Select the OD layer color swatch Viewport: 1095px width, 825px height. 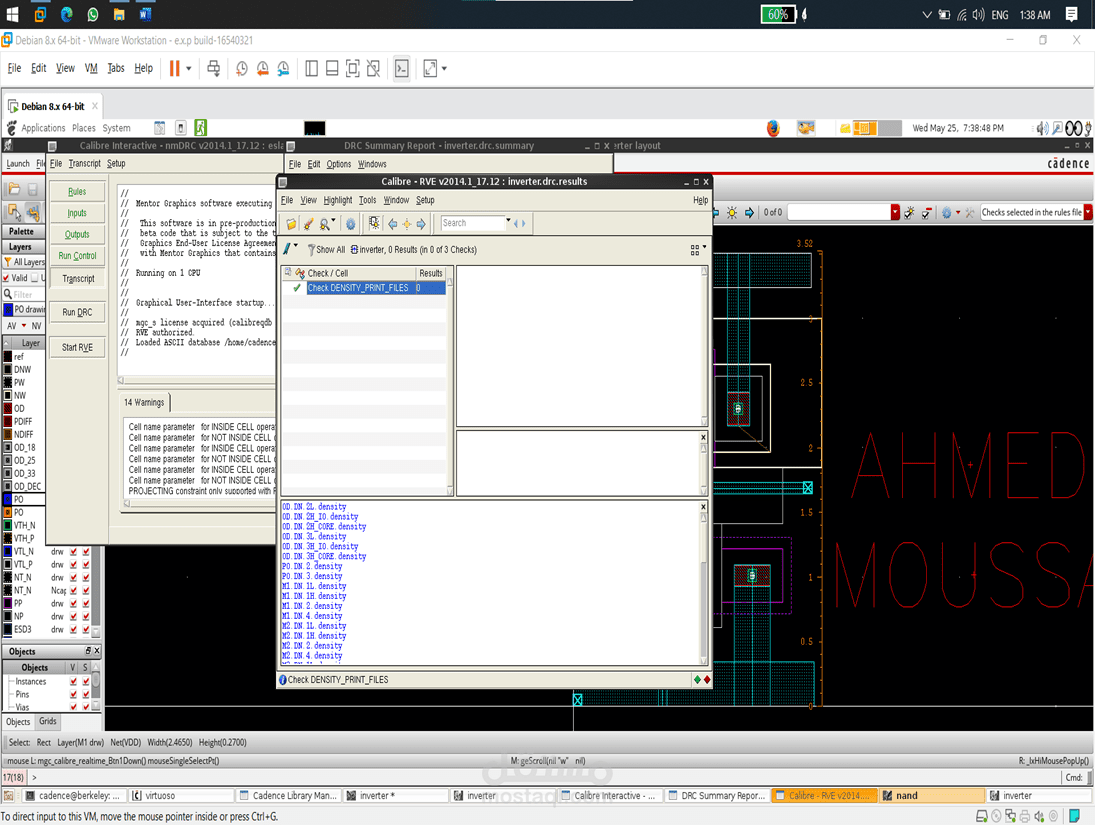8,409
